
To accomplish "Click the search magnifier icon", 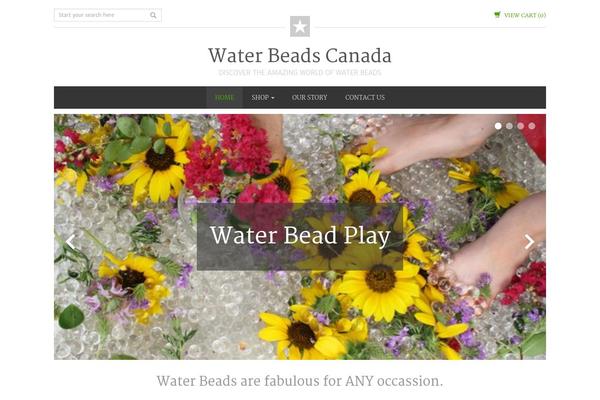I will (153, 15).
